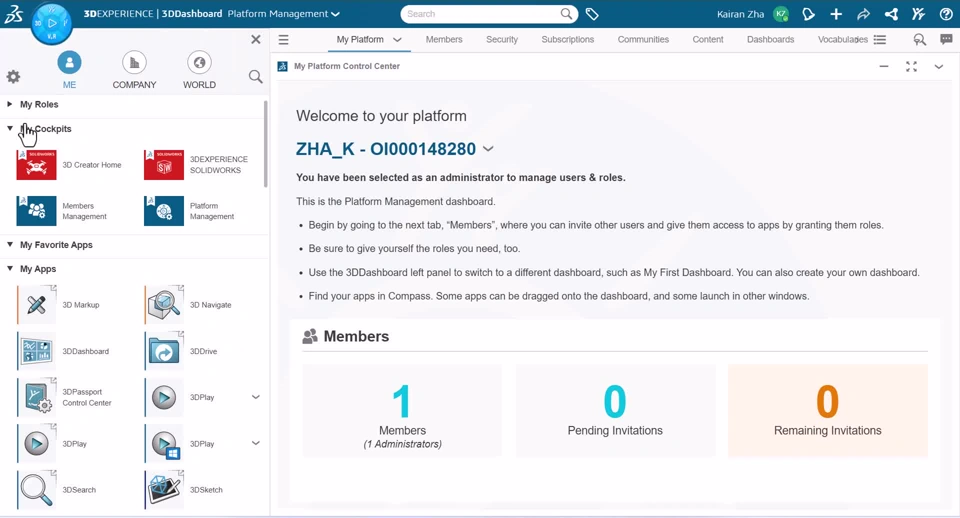Click the search magnifier in top bar

click(567, 13)
